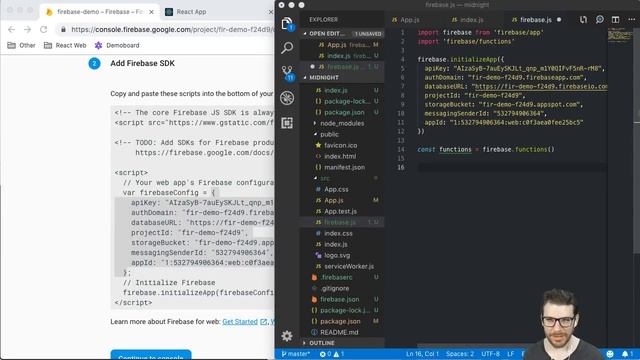Click Ln 16, Col 1 in status bar

coord(422,354)
